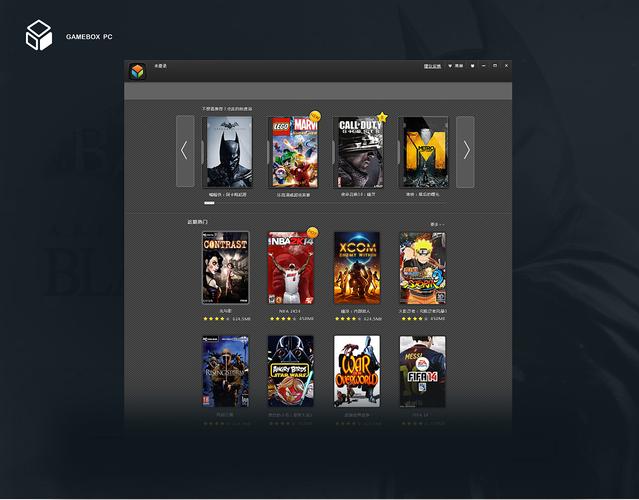Open the Angry Birds Star Wars cover
The width and height of the screenshot is (639, 500).
(x=291, y=371)
